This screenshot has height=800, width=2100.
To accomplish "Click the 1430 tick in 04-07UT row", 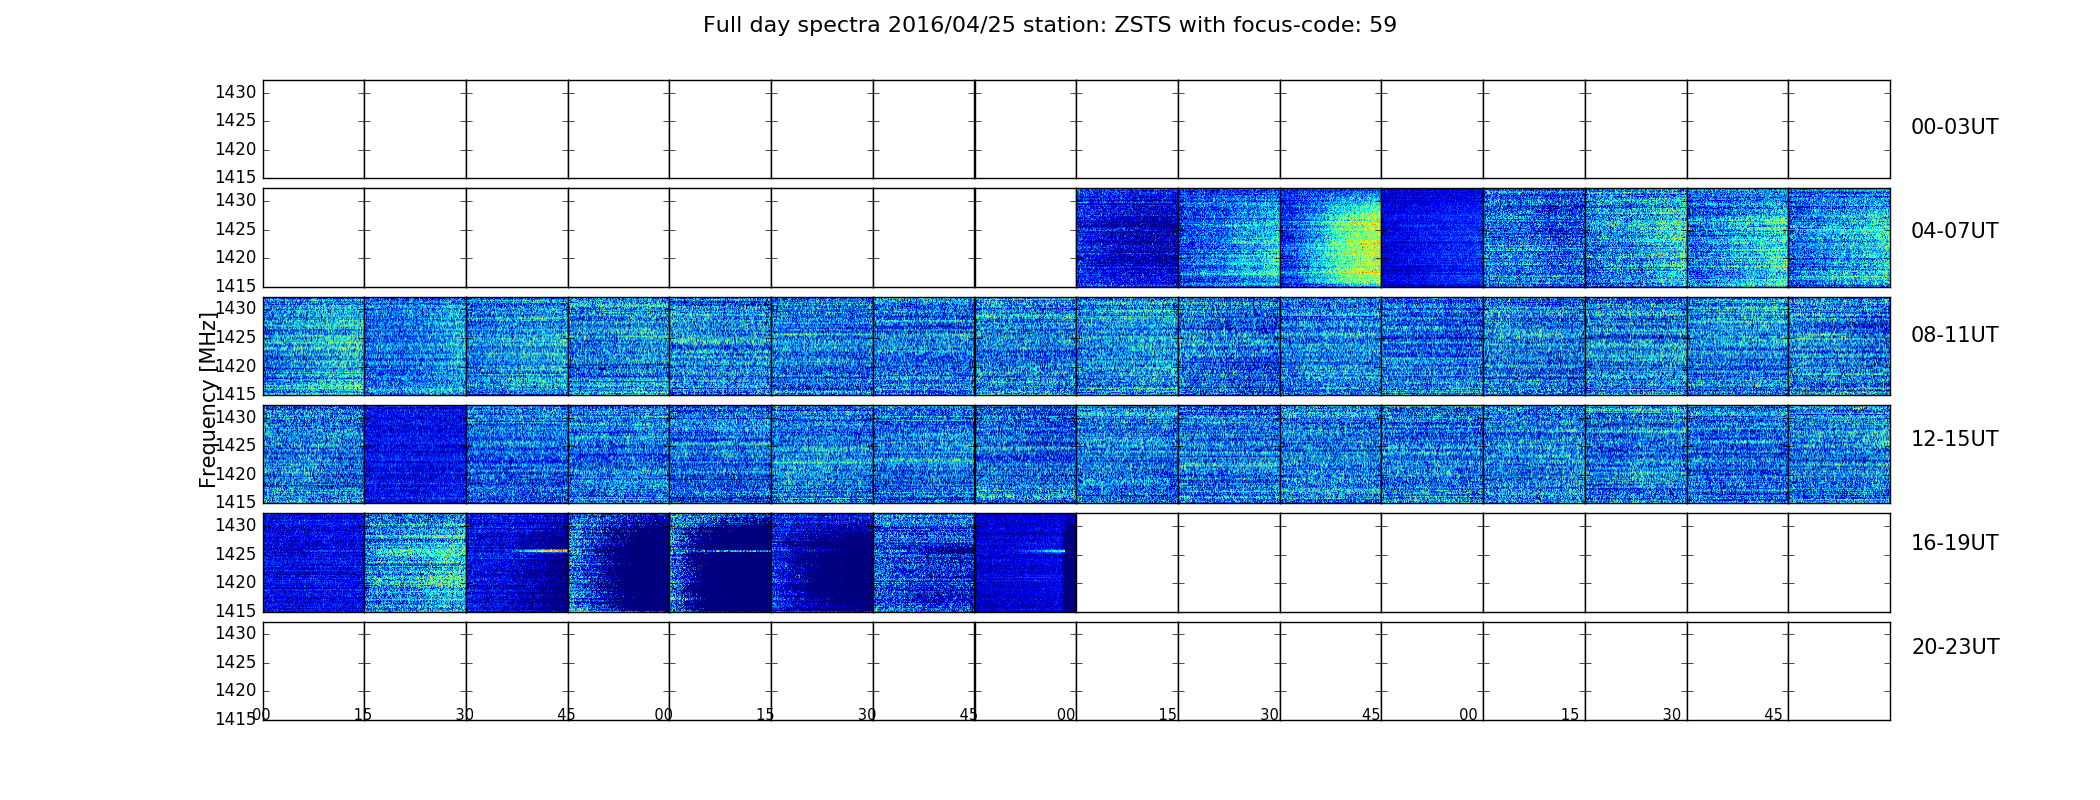I will [x=236, y=200].
